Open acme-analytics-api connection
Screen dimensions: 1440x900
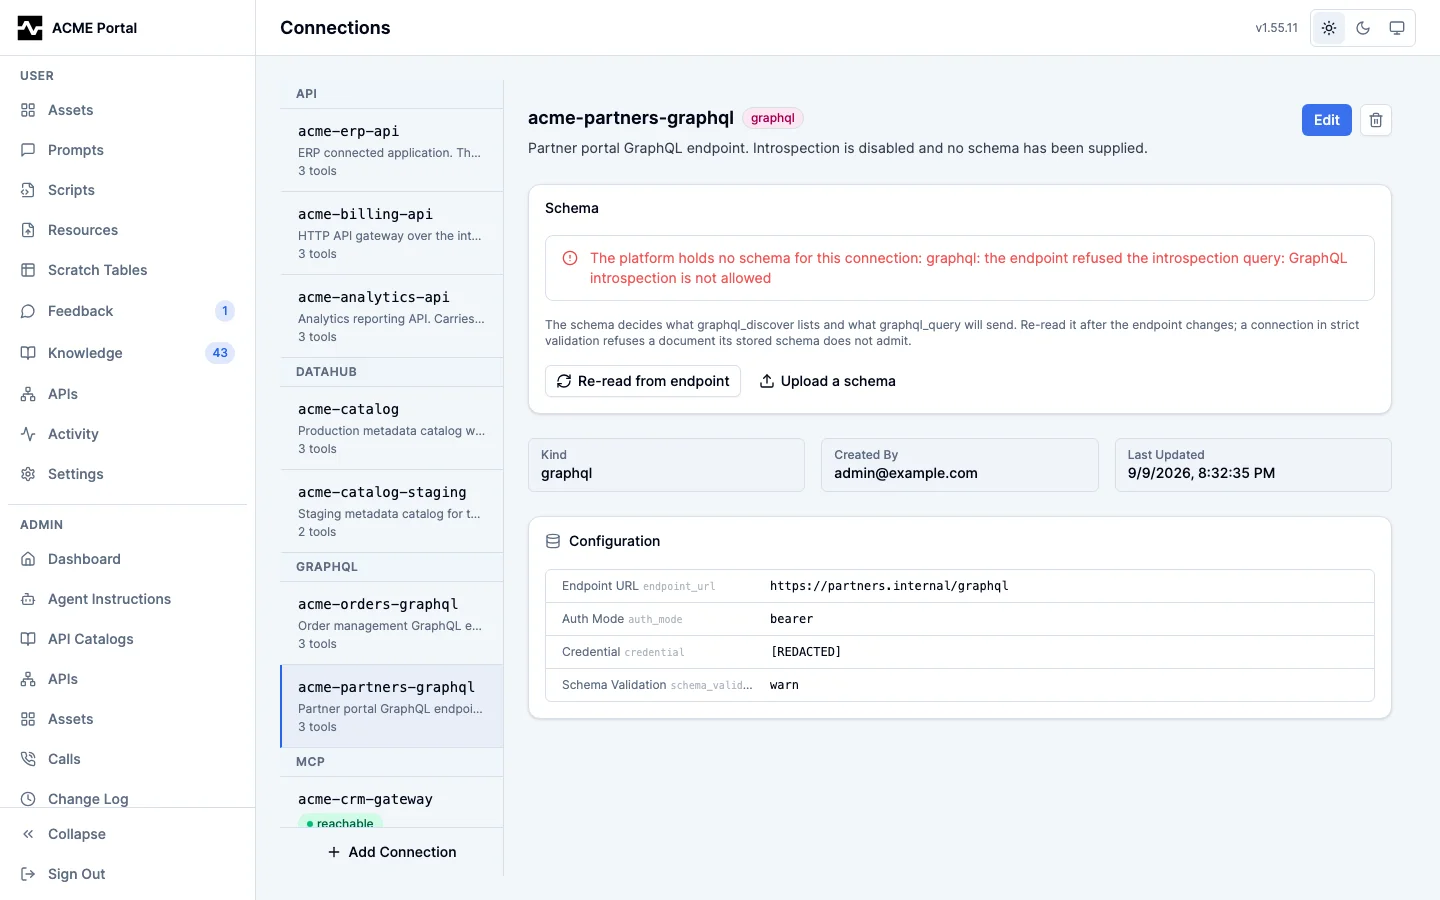(392, 316)
